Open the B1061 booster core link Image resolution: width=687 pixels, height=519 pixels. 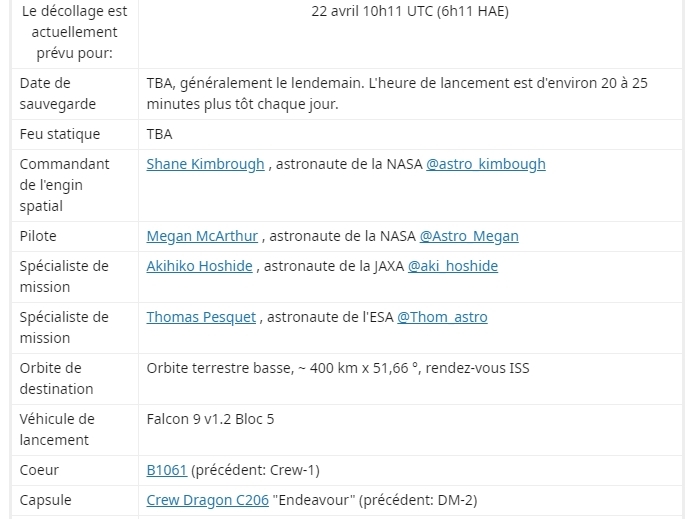(x=166, y=470)
